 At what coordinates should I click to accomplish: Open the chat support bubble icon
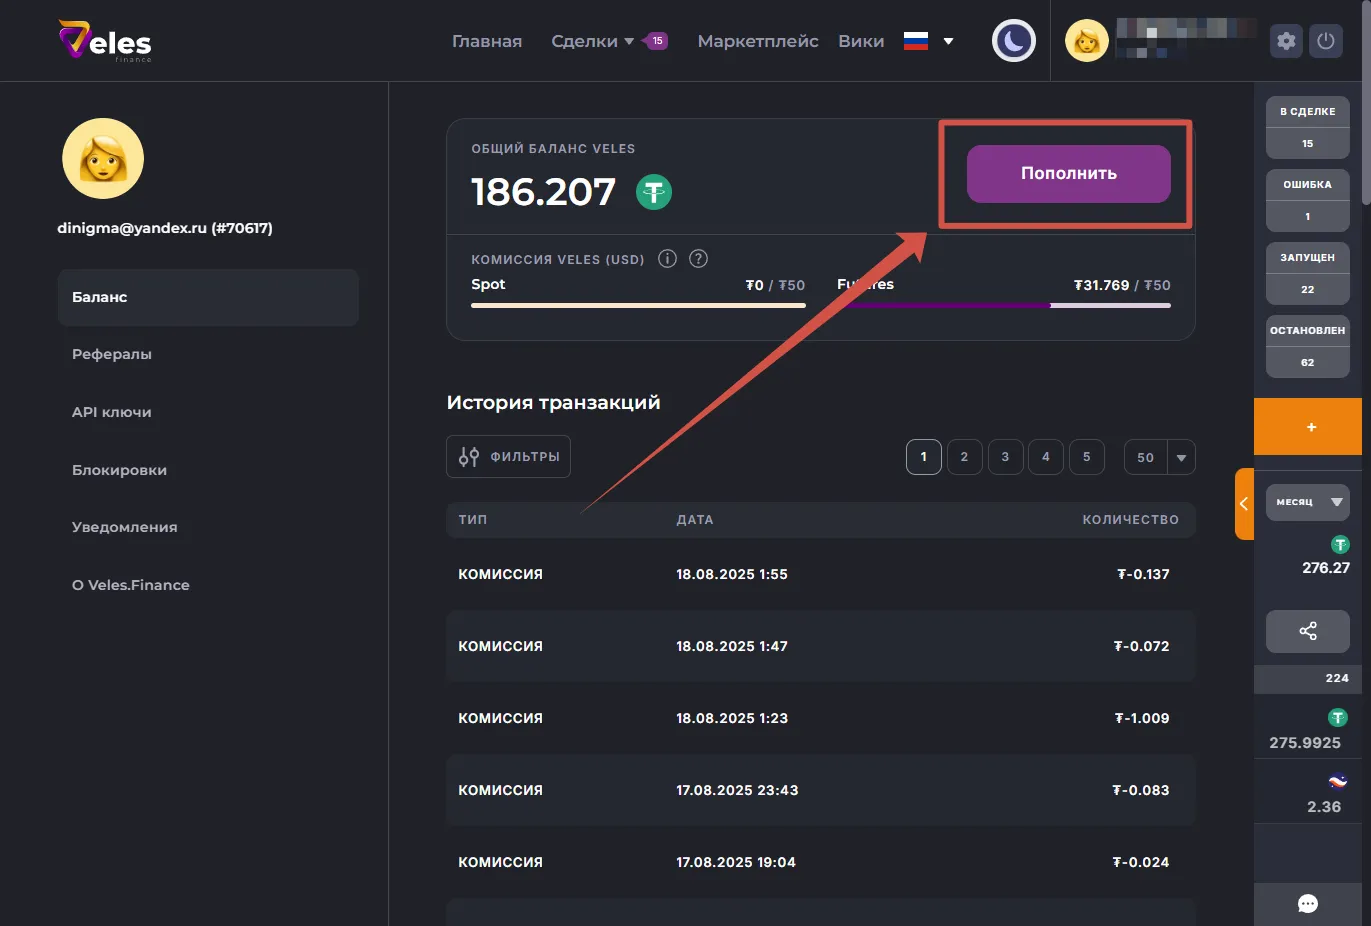pyautogui.click(x=1307, y=904)
